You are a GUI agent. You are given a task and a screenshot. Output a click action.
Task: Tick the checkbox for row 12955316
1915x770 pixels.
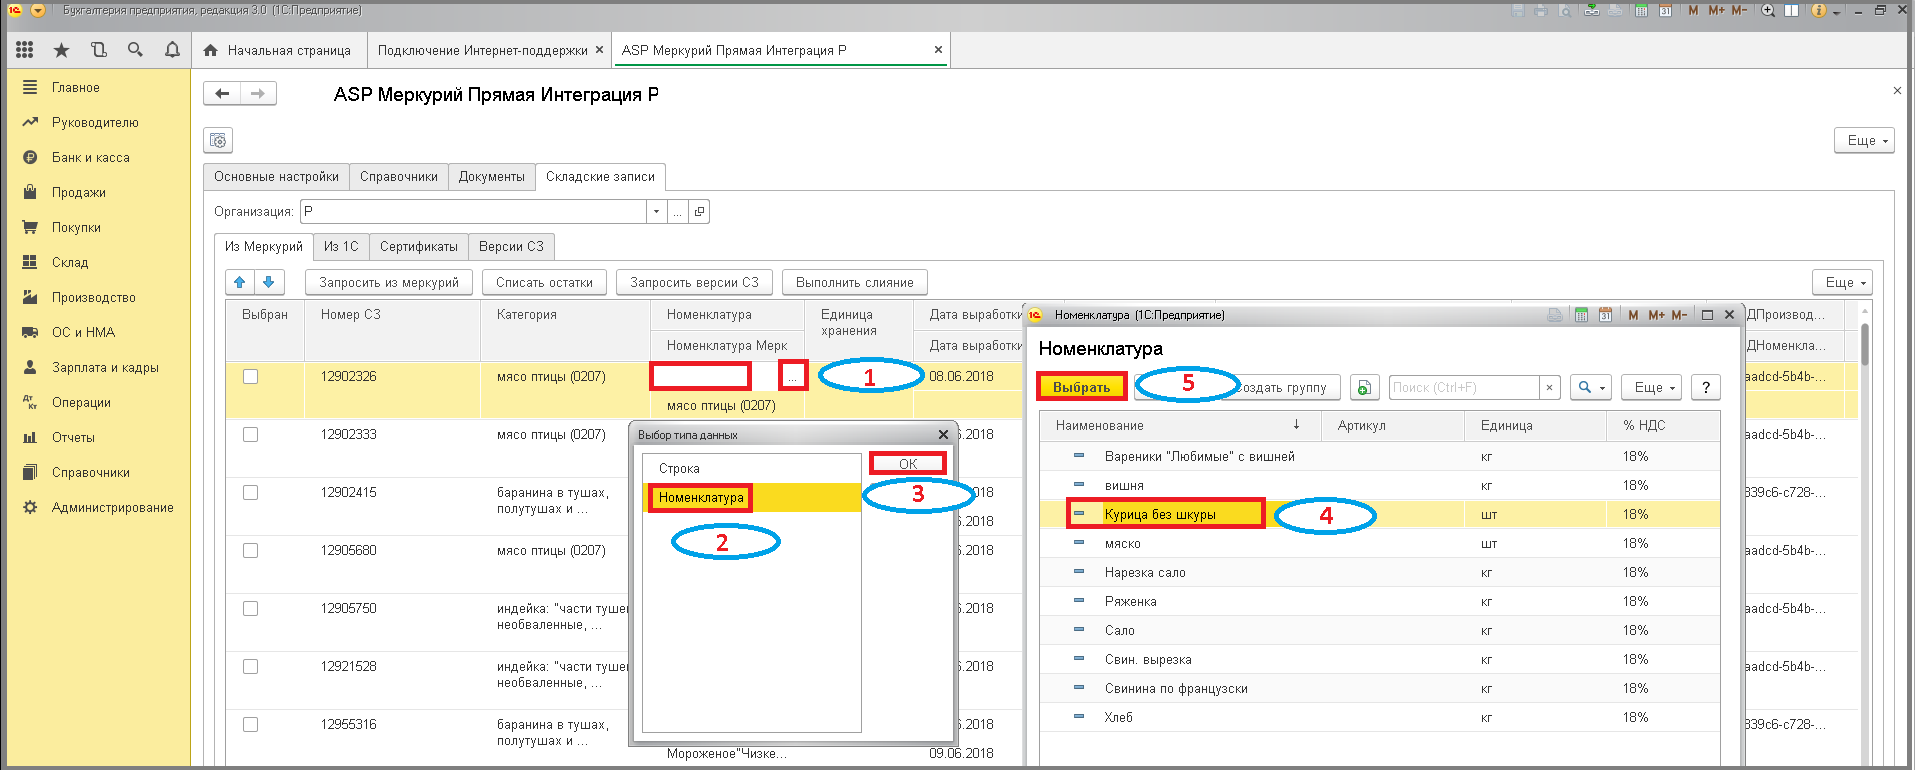[x=250, y=724]
